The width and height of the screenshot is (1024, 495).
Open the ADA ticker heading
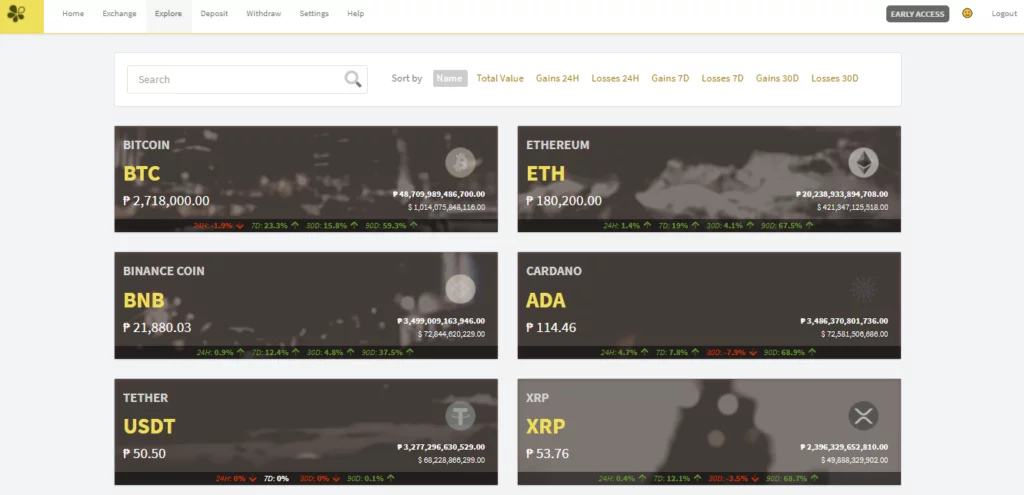point(546,300)
